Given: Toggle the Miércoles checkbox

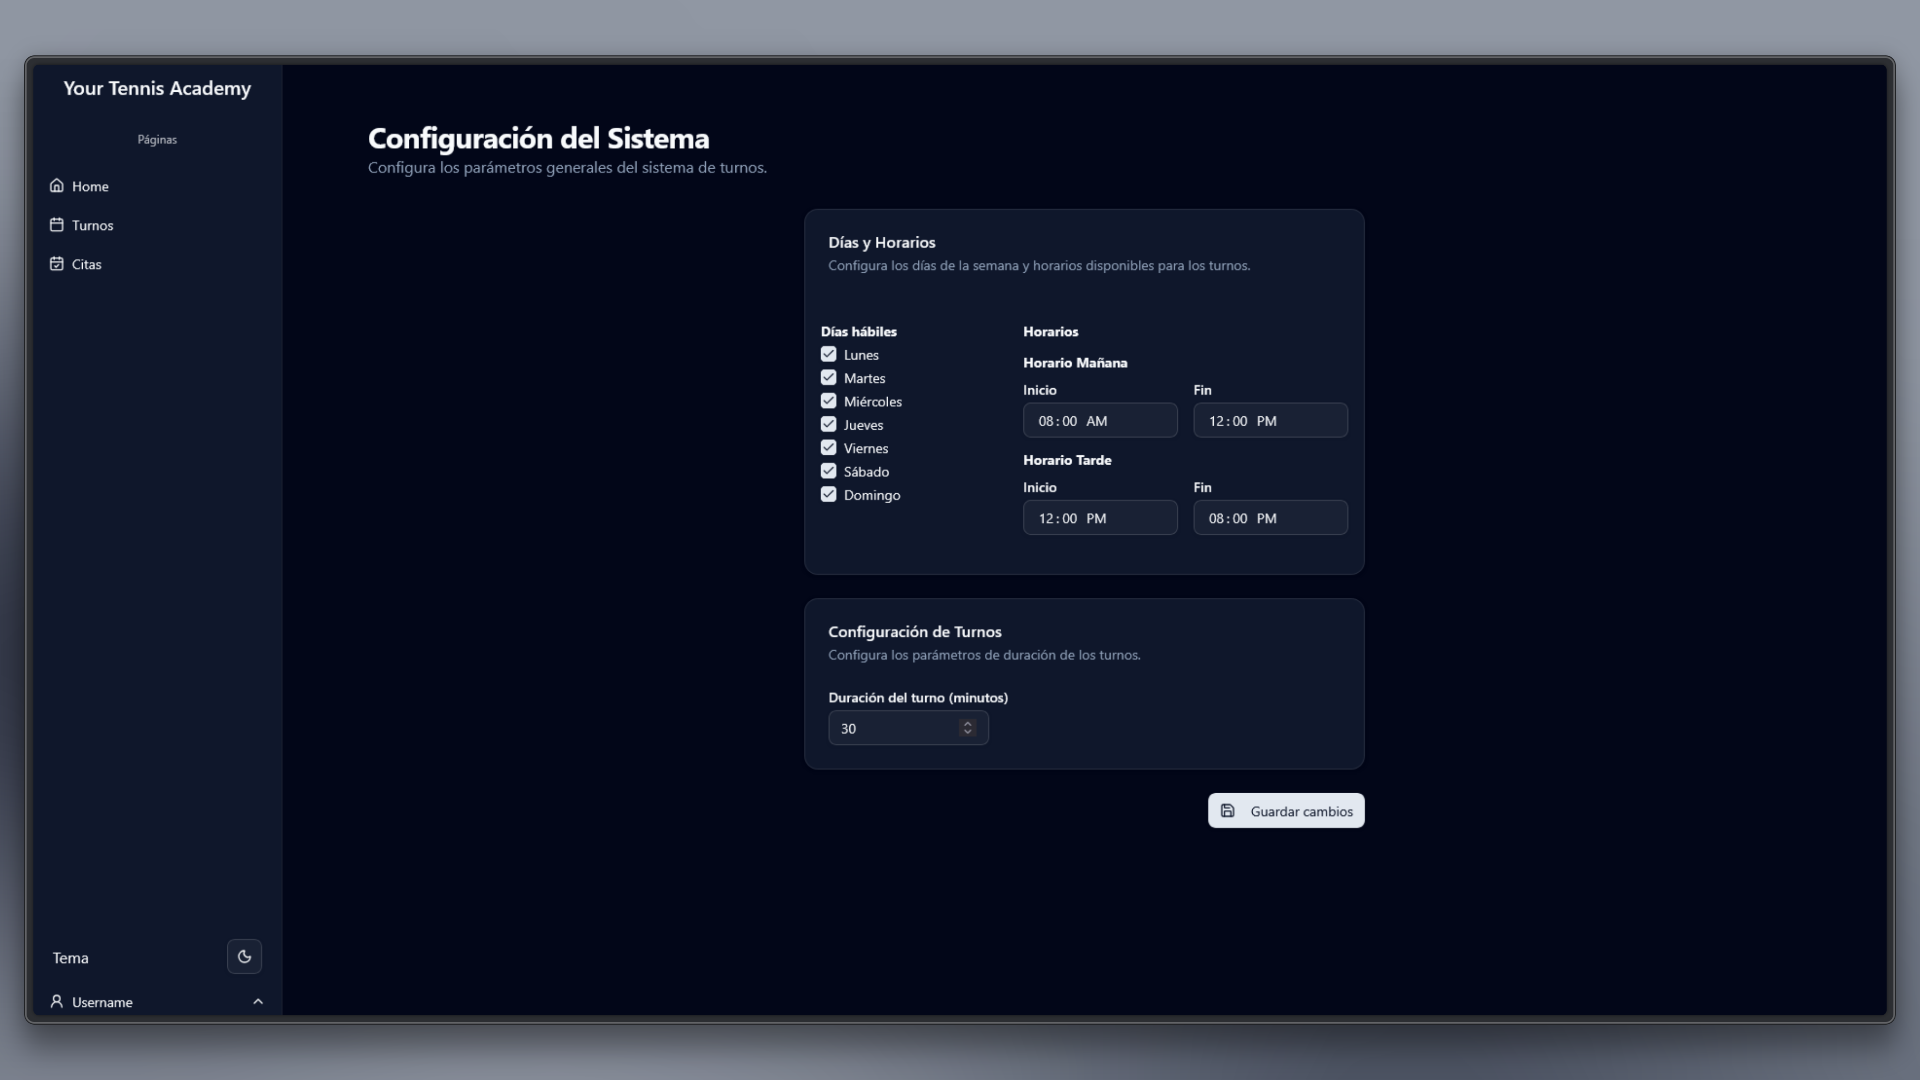Looking at the screenshot, I should [x=828, y=400].
